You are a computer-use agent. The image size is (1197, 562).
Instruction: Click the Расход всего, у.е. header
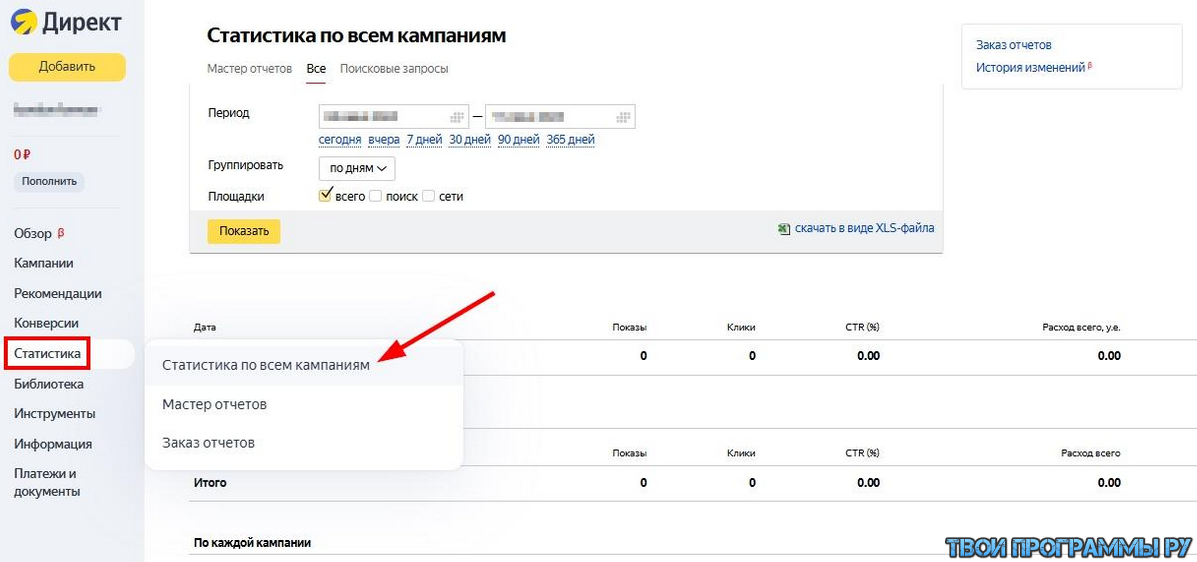click(x=1081, y=327)
